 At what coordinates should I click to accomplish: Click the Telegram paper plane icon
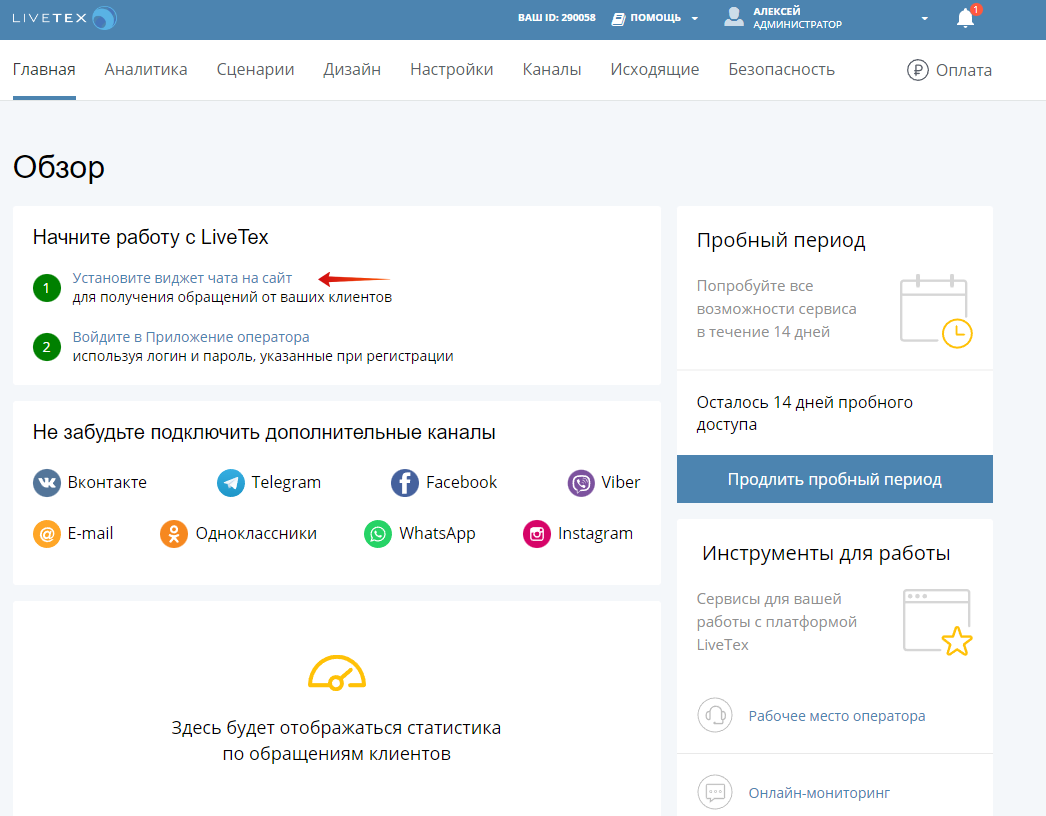click(231, 482)
